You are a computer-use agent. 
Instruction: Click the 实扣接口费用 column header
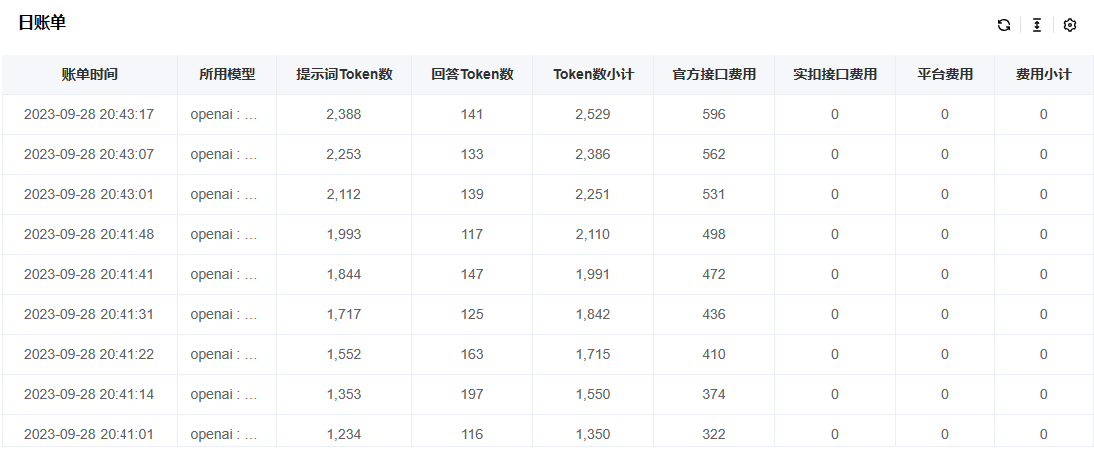pos(835,74)
